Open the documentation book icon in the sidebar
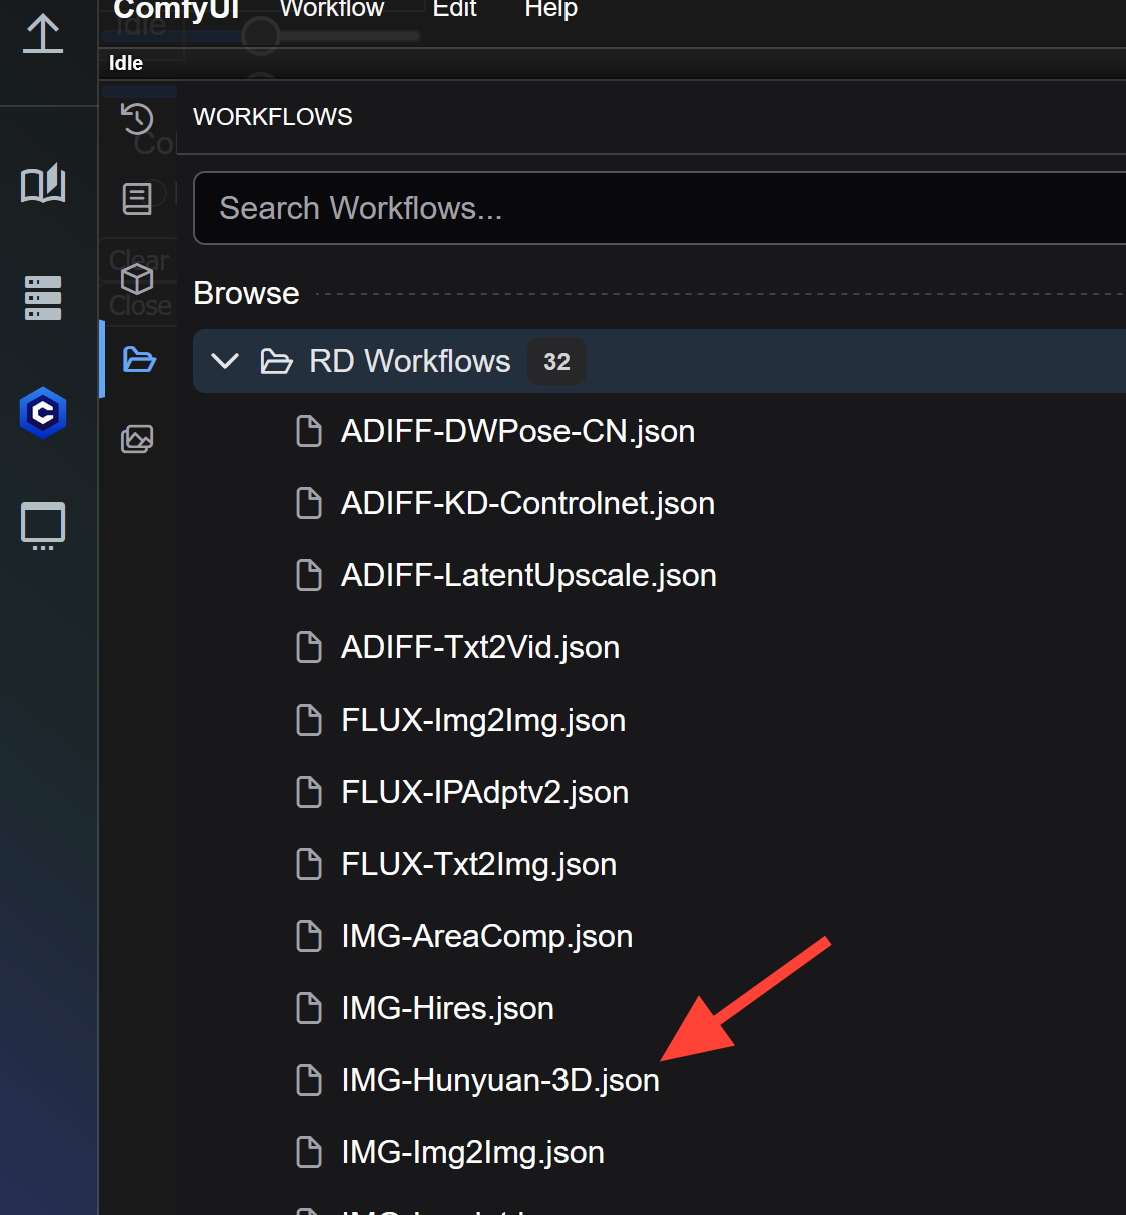The height and width of the screenshot is (1215, 1126). coord(42,184)
